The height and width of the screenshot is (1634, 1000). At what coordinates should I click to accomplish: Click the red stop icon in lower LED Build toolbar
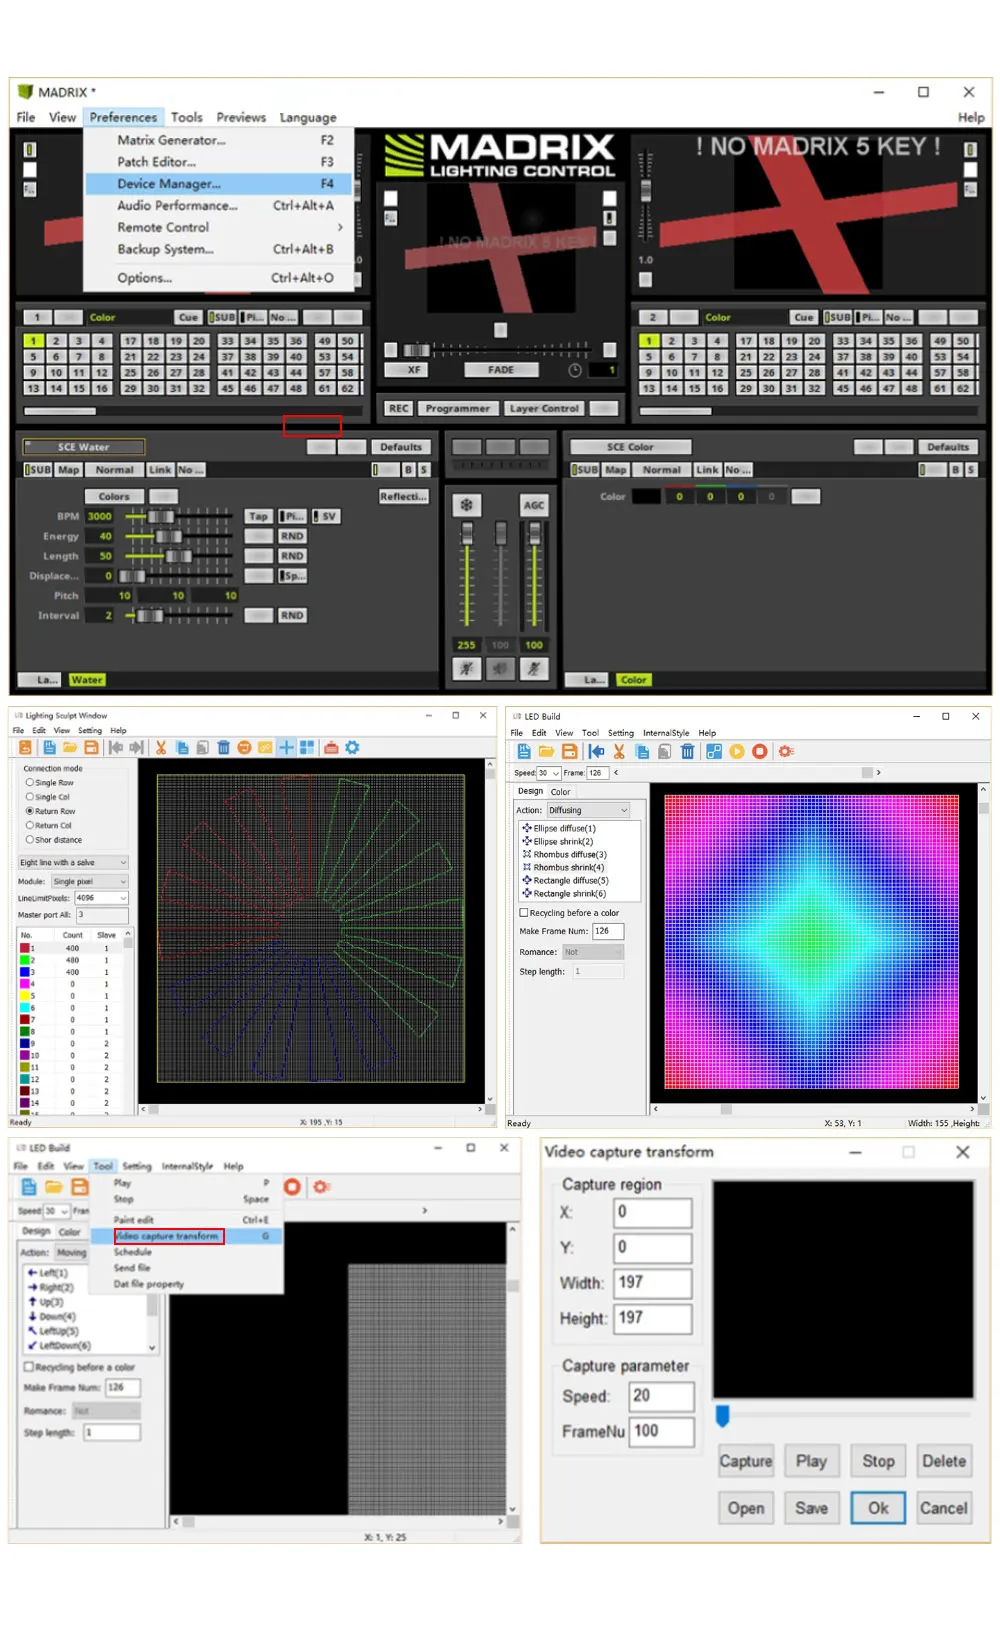click(x=292, y=1186)
